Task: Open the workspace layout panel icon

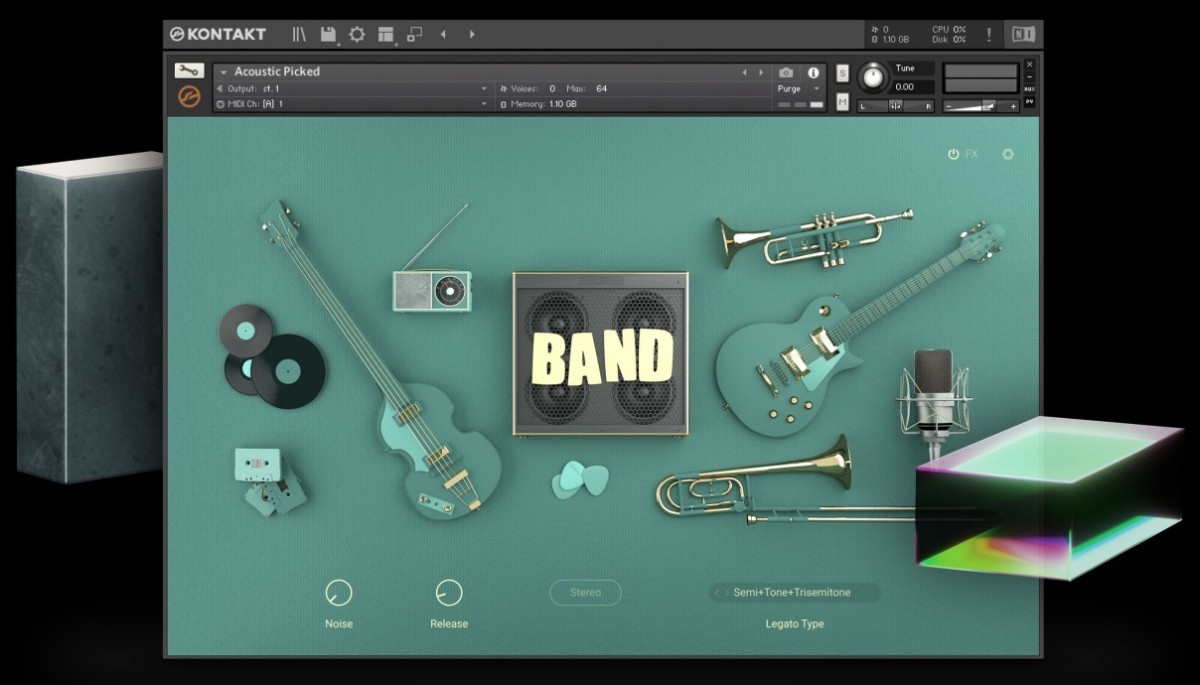Action: click(386, 34)
